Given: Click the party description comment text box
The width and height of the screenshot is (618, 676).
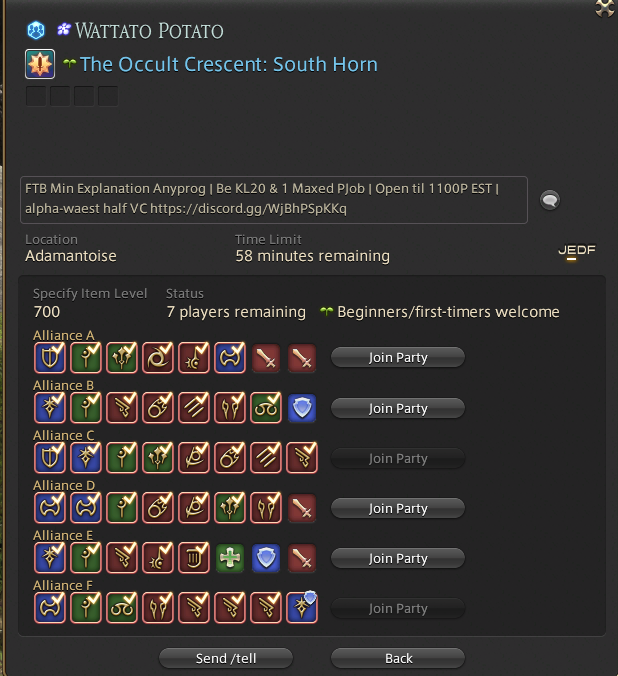Looking at the screenshot, I should coord(274,200).
